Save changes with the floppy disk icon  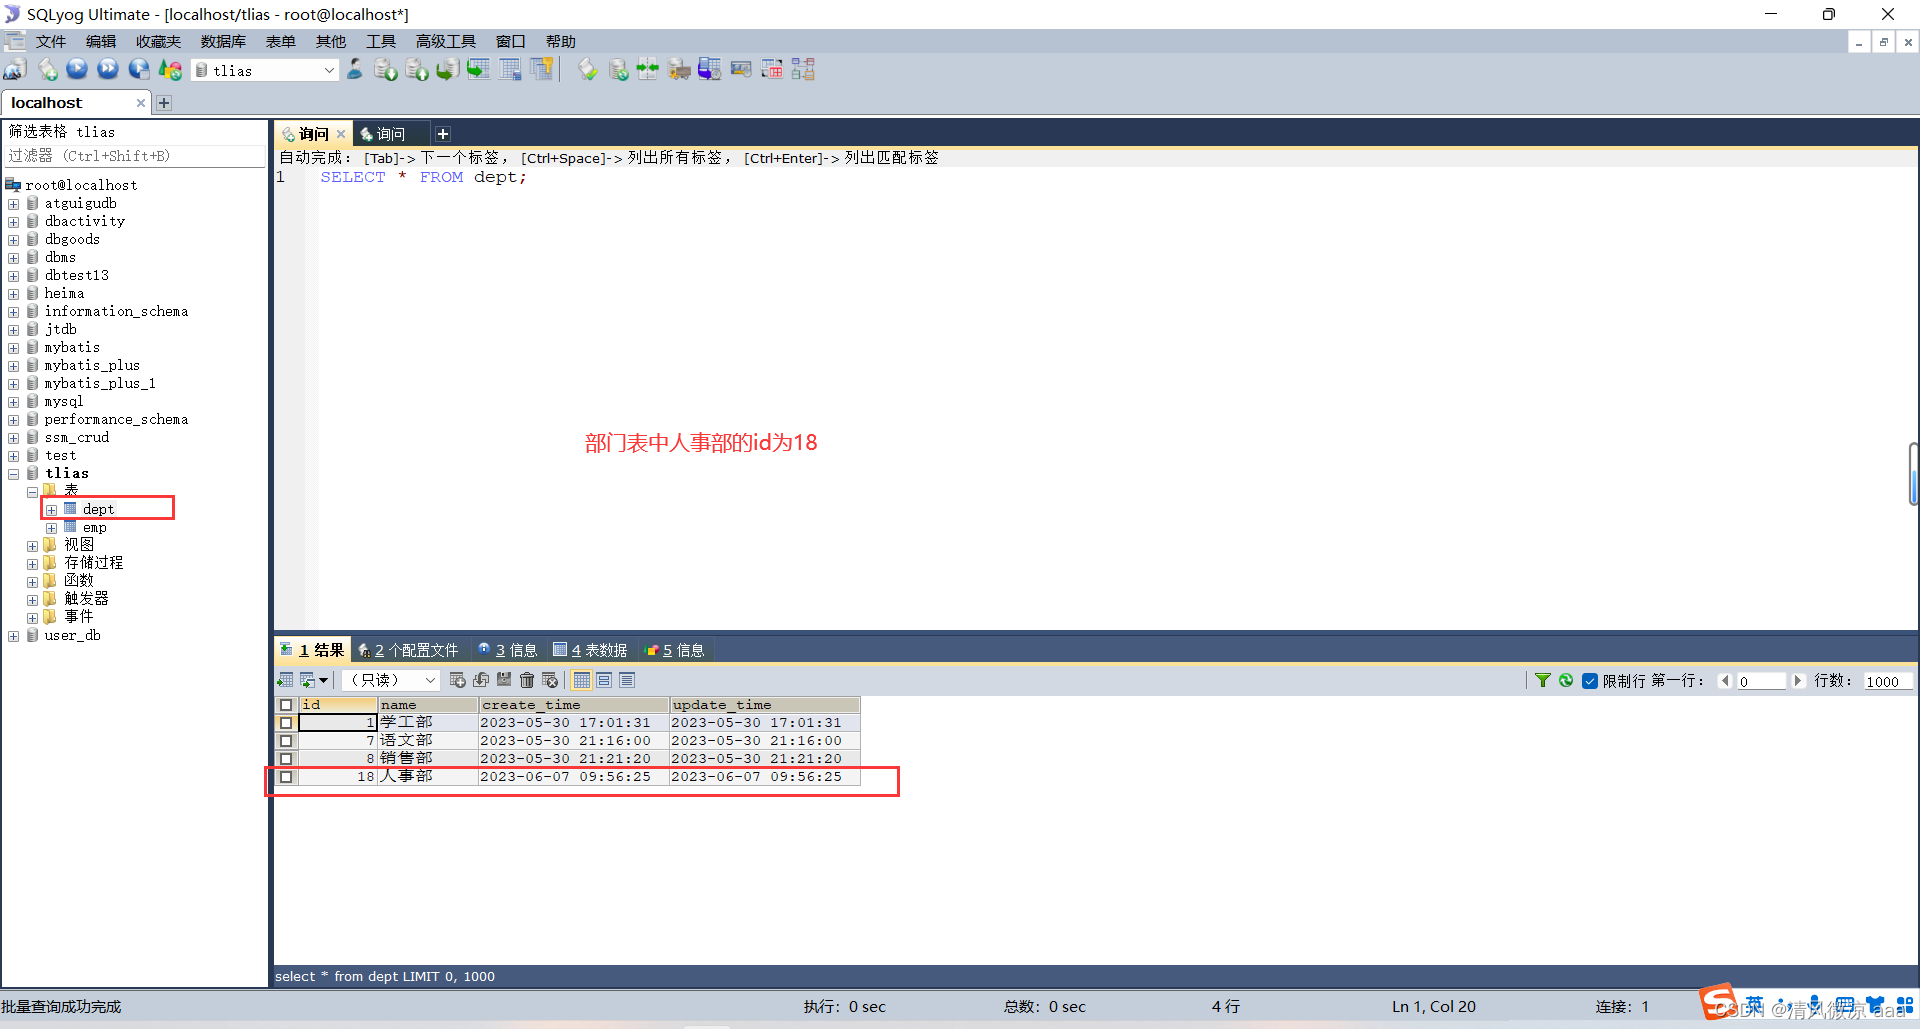504,680
